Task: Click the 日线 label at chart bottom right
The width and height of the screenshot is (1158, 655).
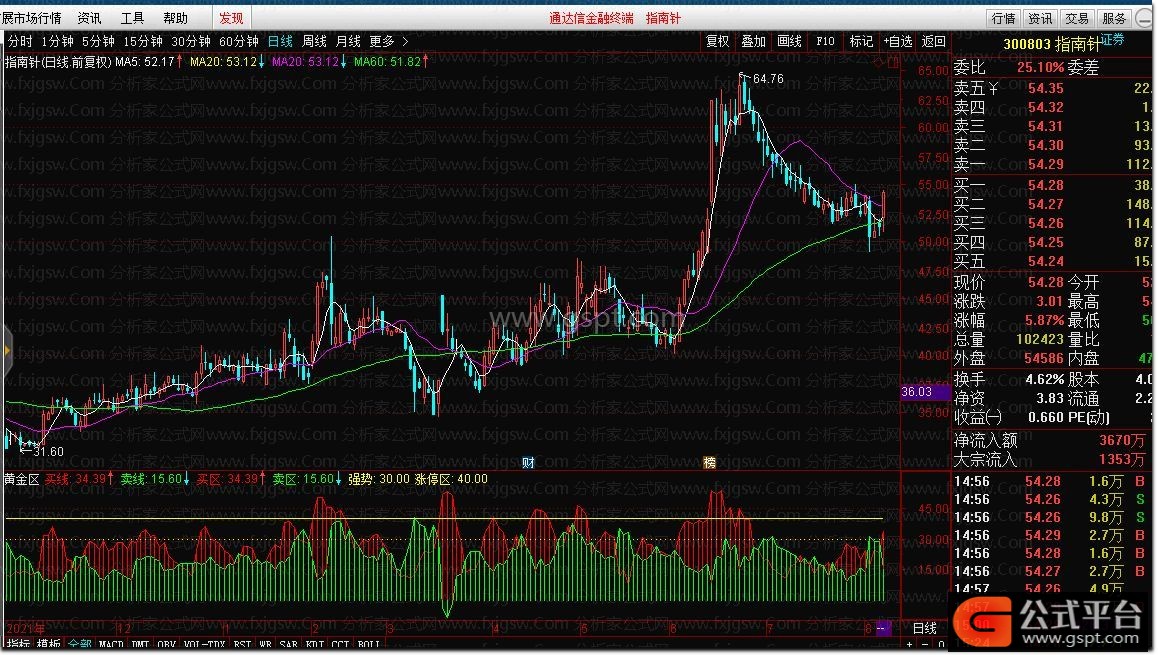Action: tap(925, 628)
